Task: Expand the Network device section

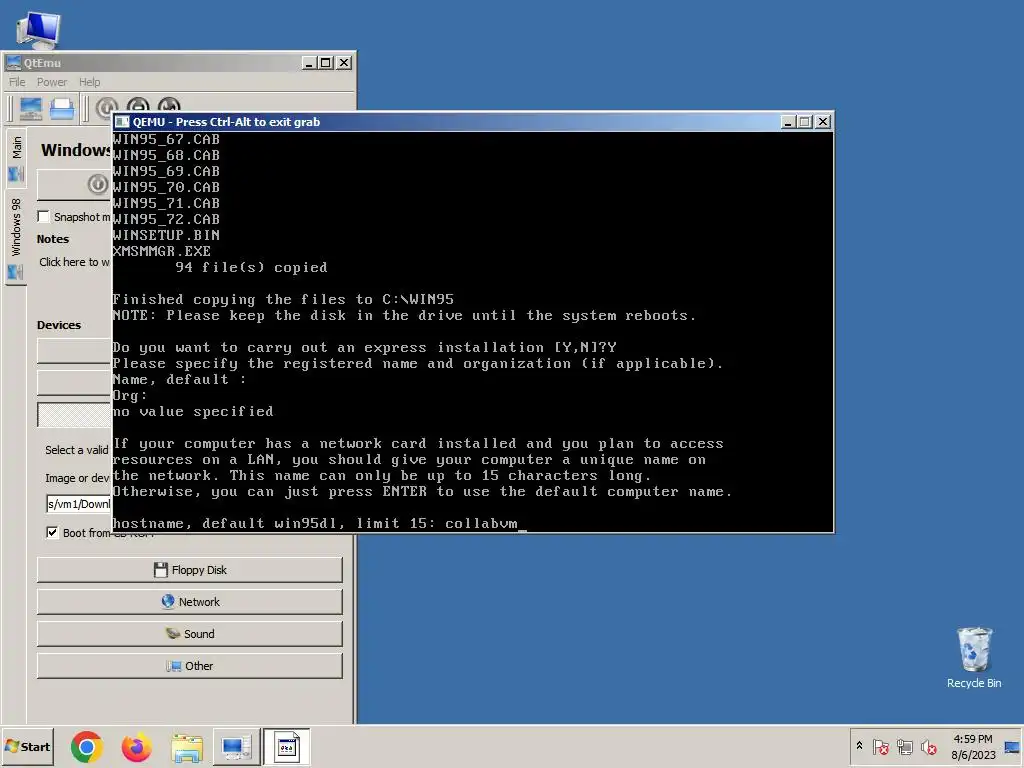Action: point(189,601)
